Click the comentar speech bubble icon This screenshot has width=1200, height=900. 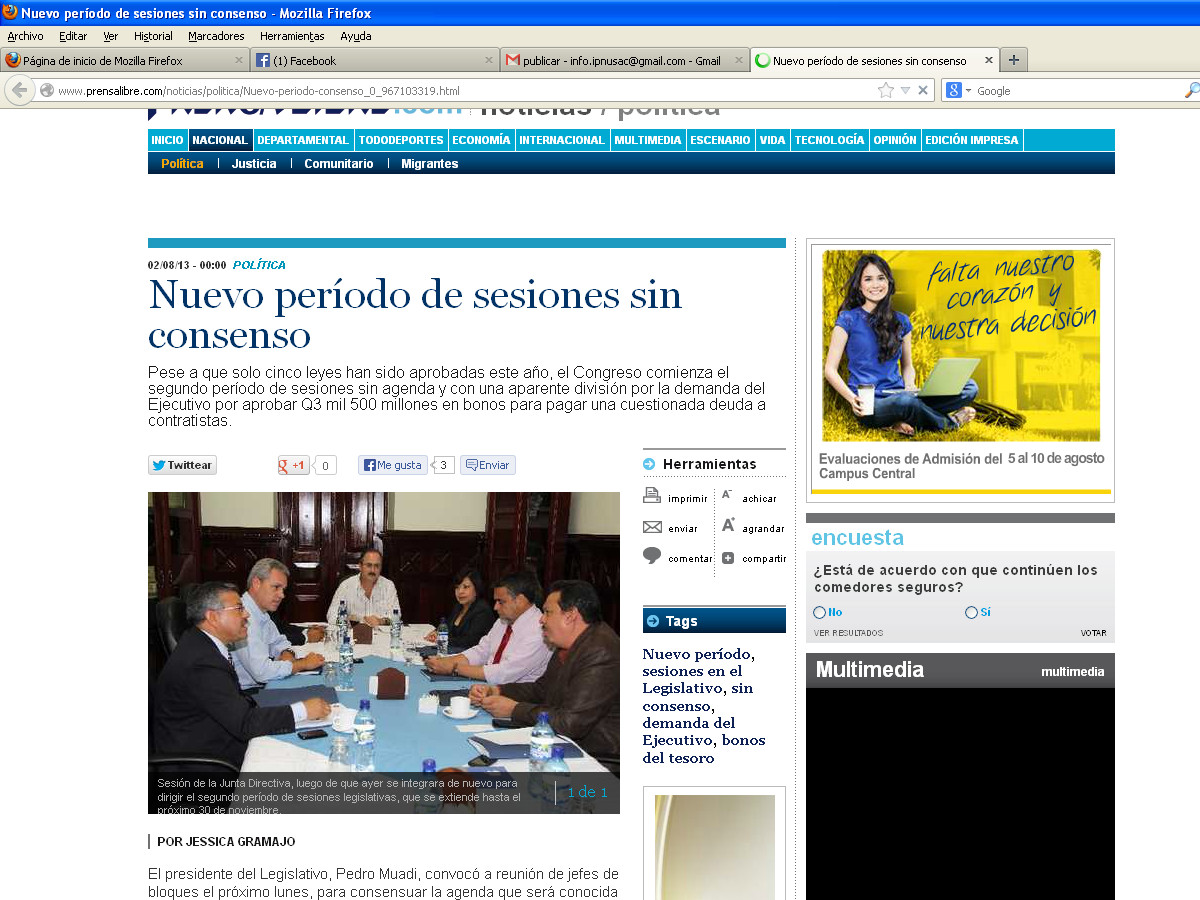click(652, 556)
